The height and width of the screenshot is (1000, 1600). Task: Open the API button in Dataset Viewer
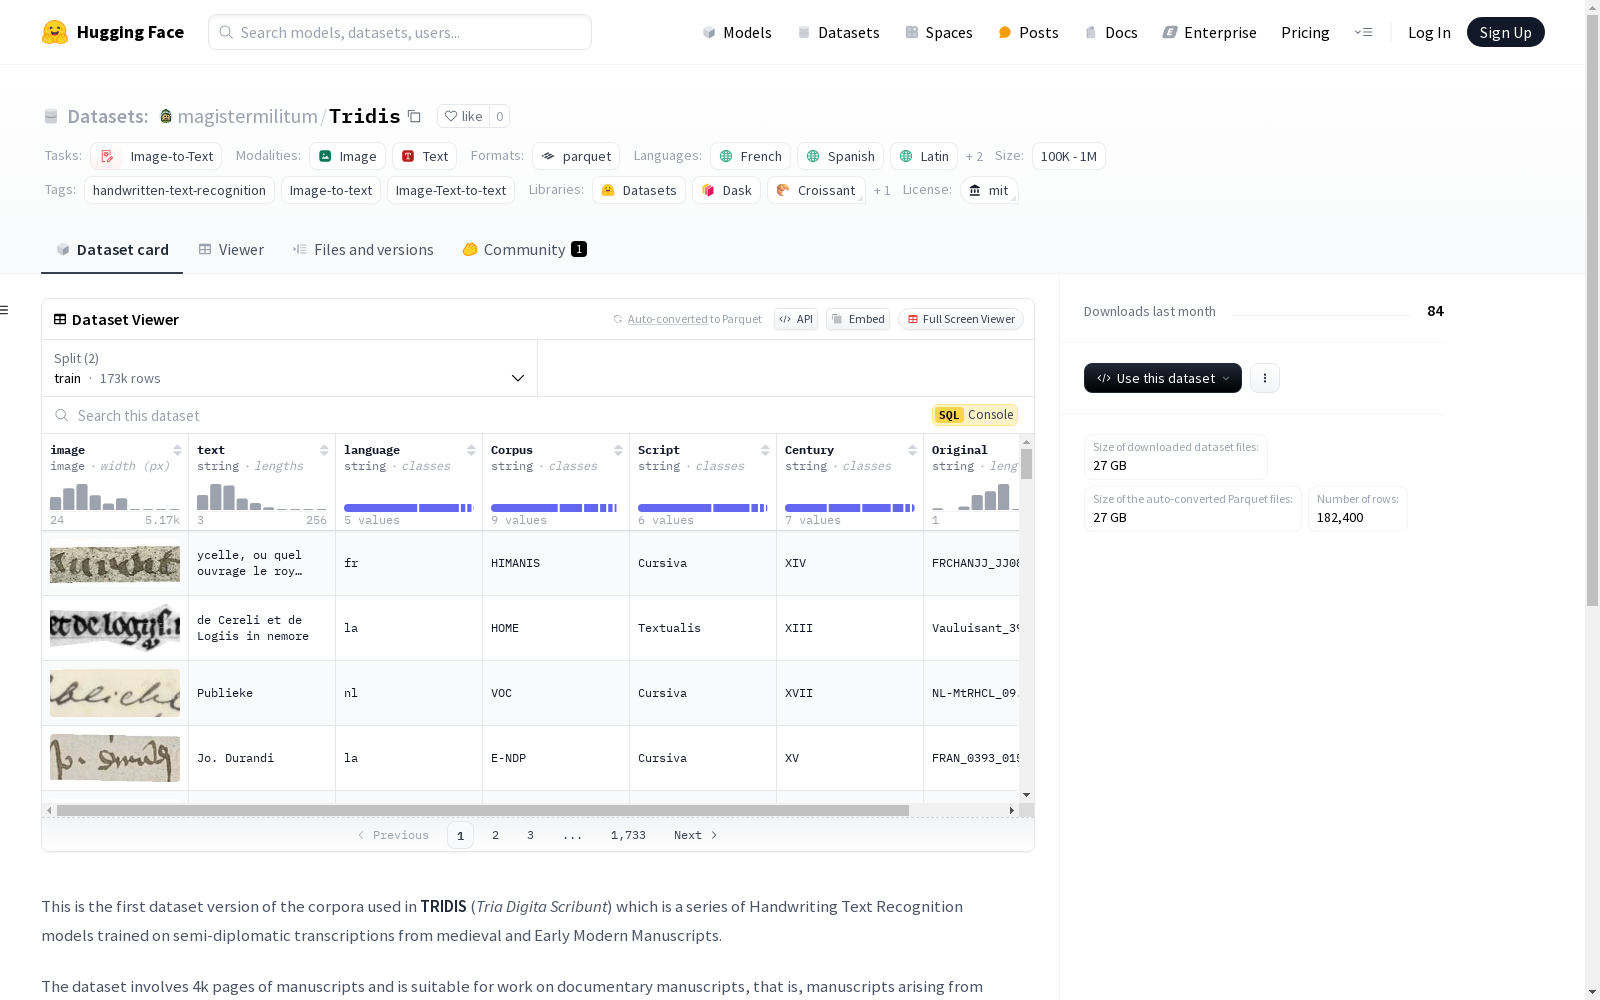(x=796, y=319)
